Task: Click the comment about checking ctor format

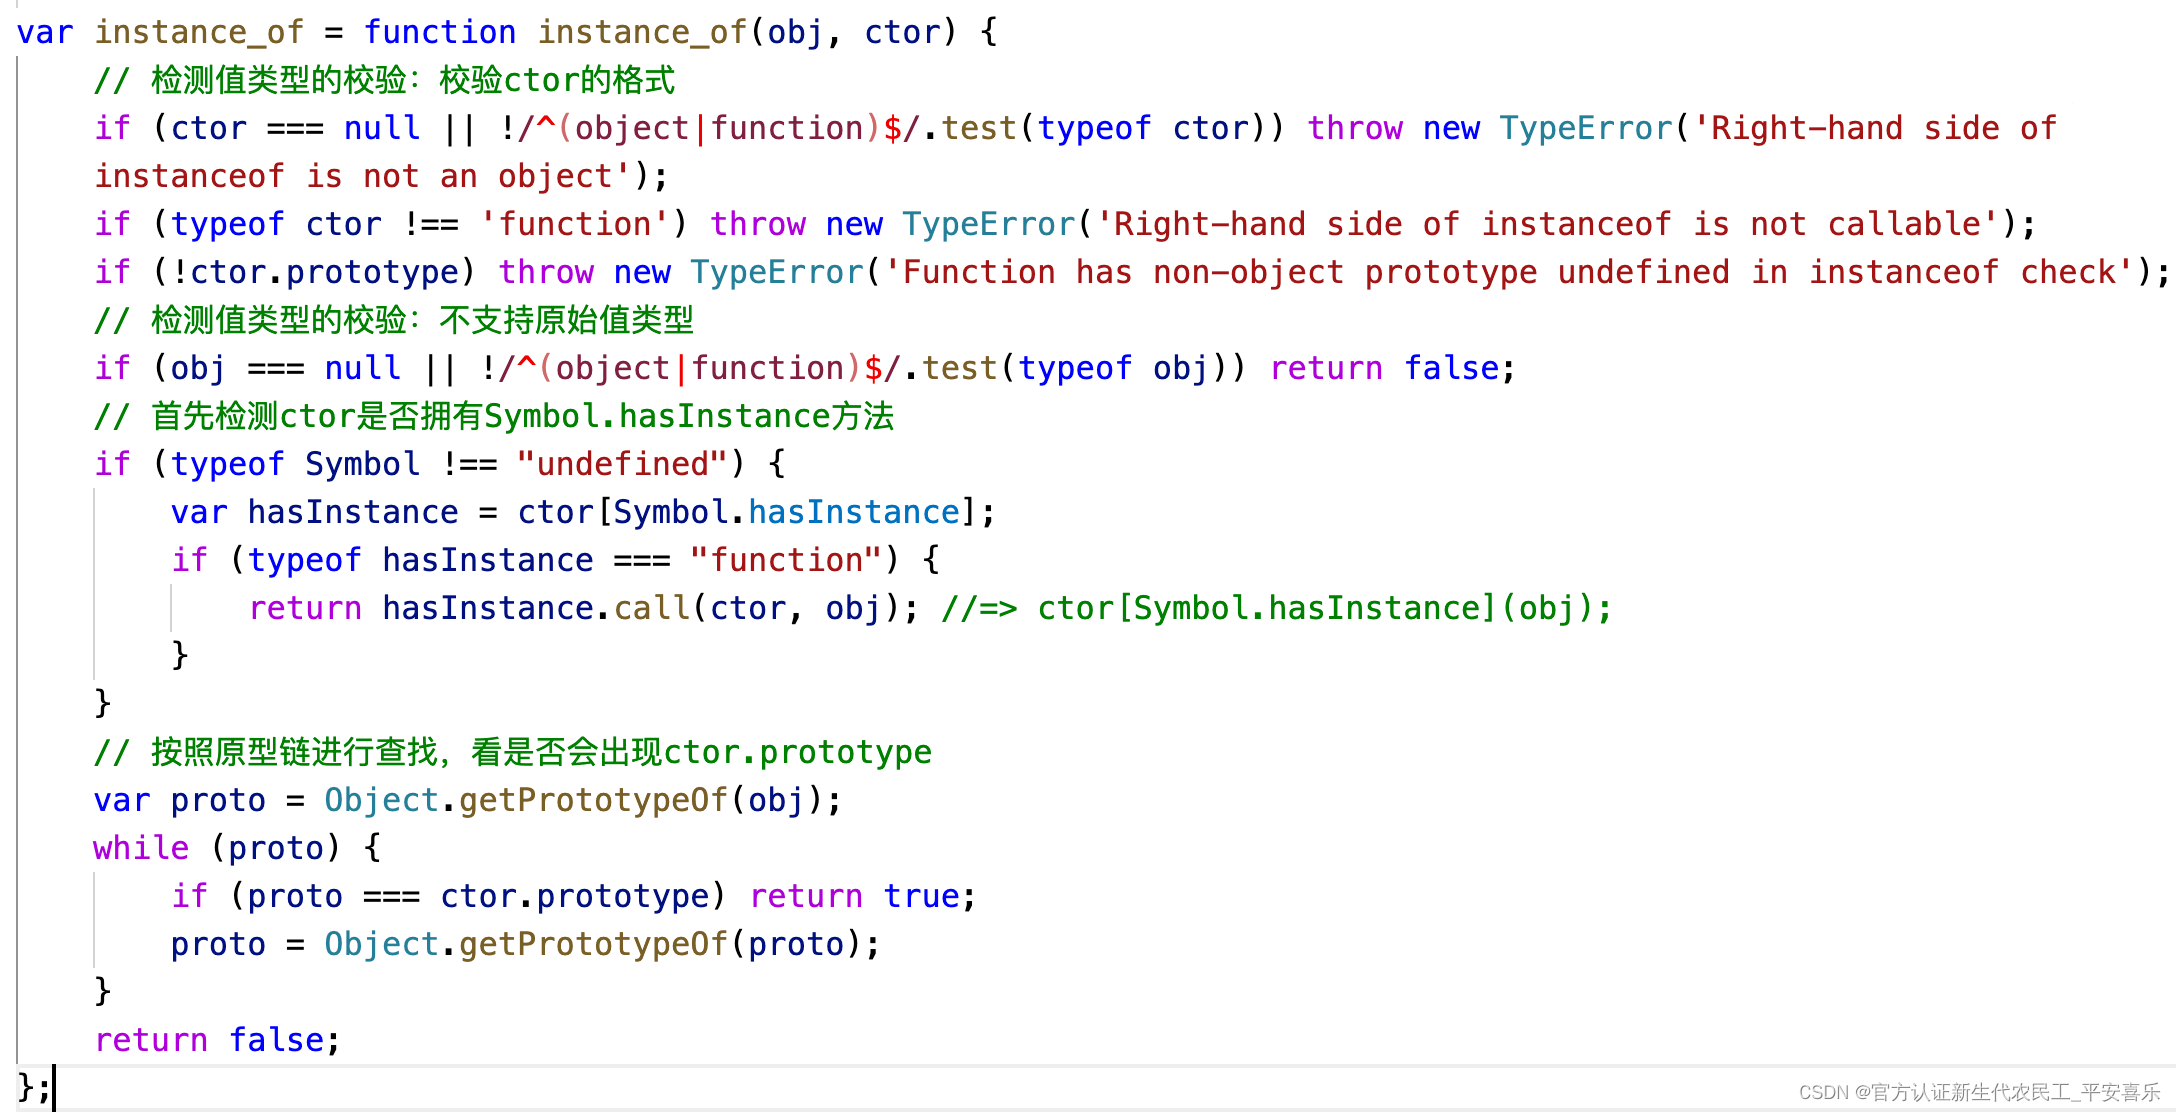Action: point(385,79)
